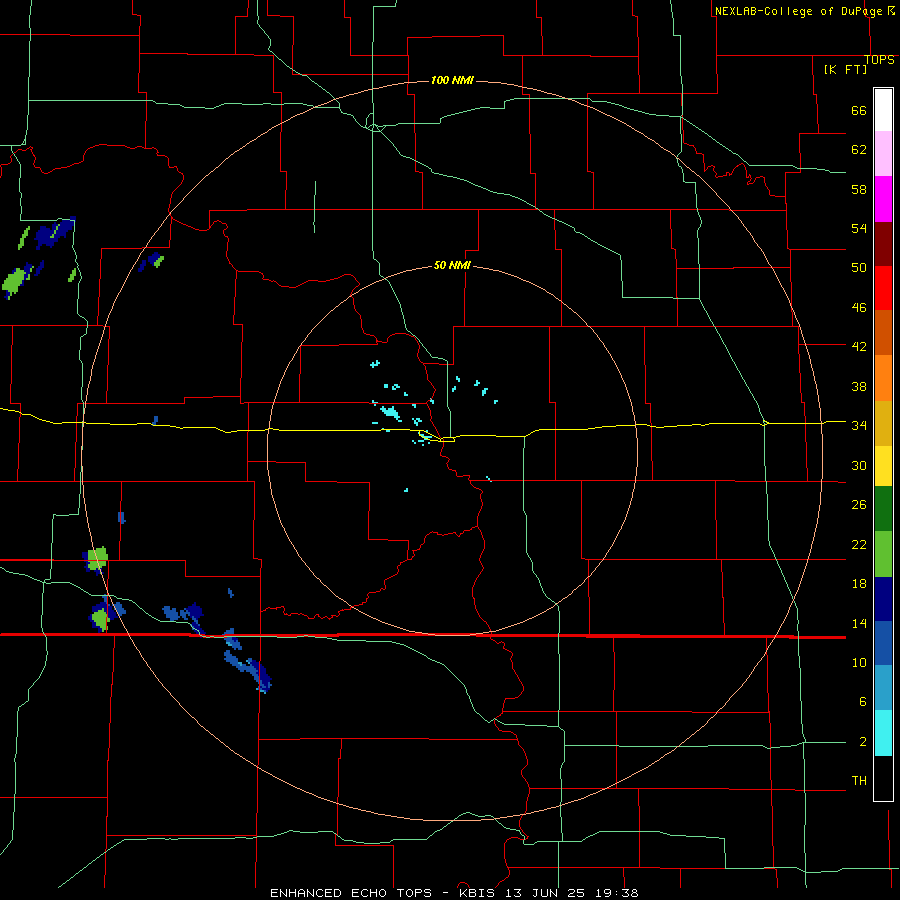
Task: Click the NEXLAB-College of DuPage label
Action: 799,11
